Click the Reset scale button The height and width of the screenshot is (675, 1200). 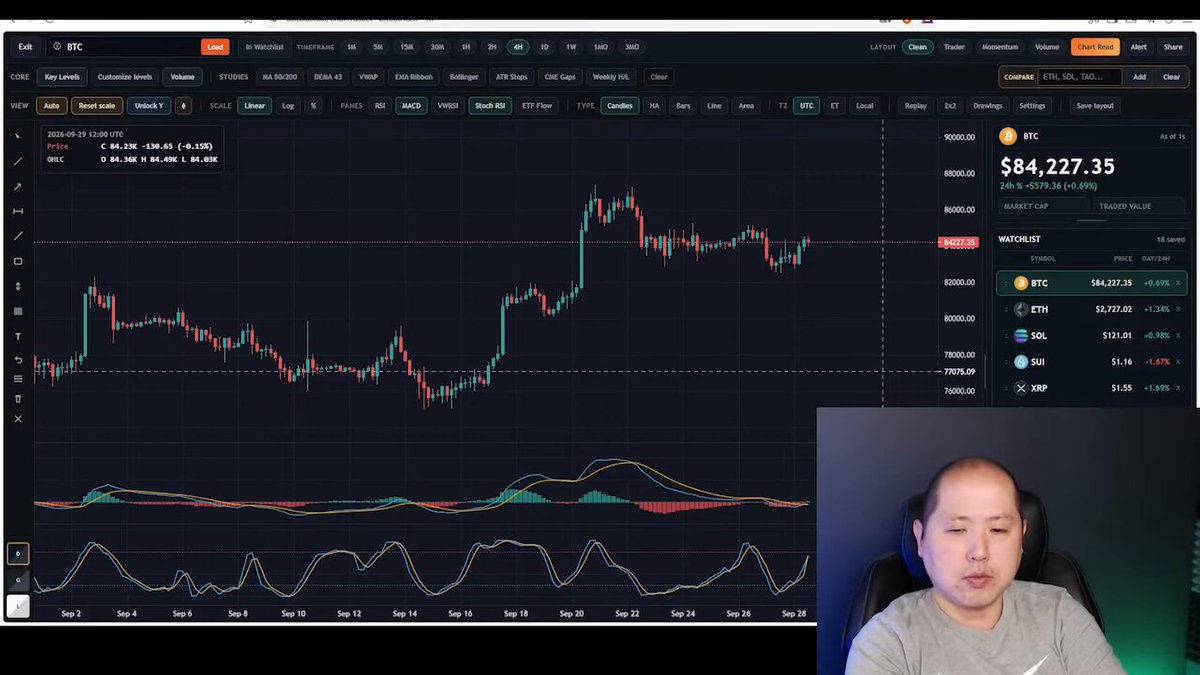pyautogui.click(x=97, y=105)
